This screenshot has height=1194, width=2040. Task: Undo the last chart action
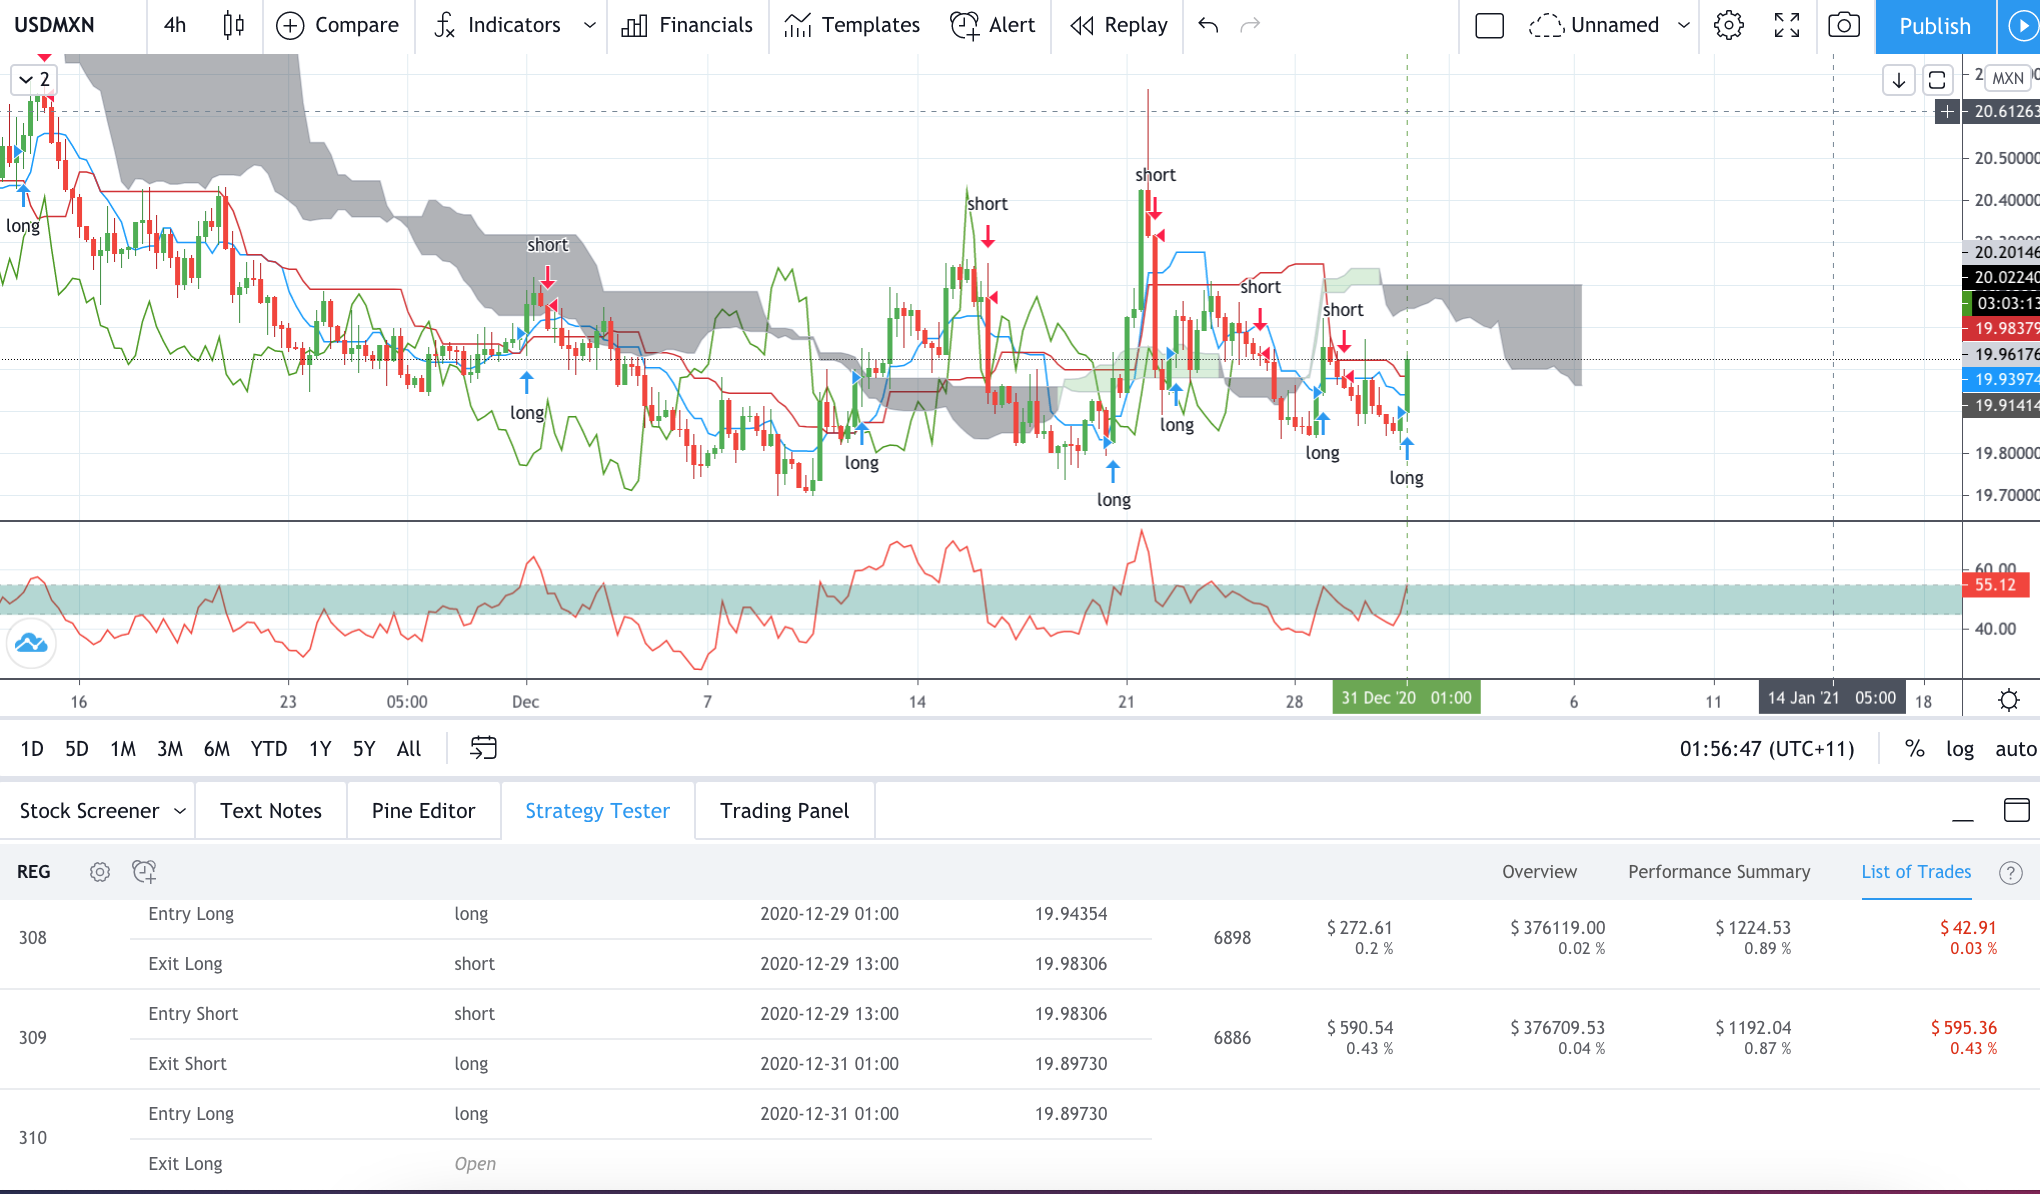(1208, 25)
